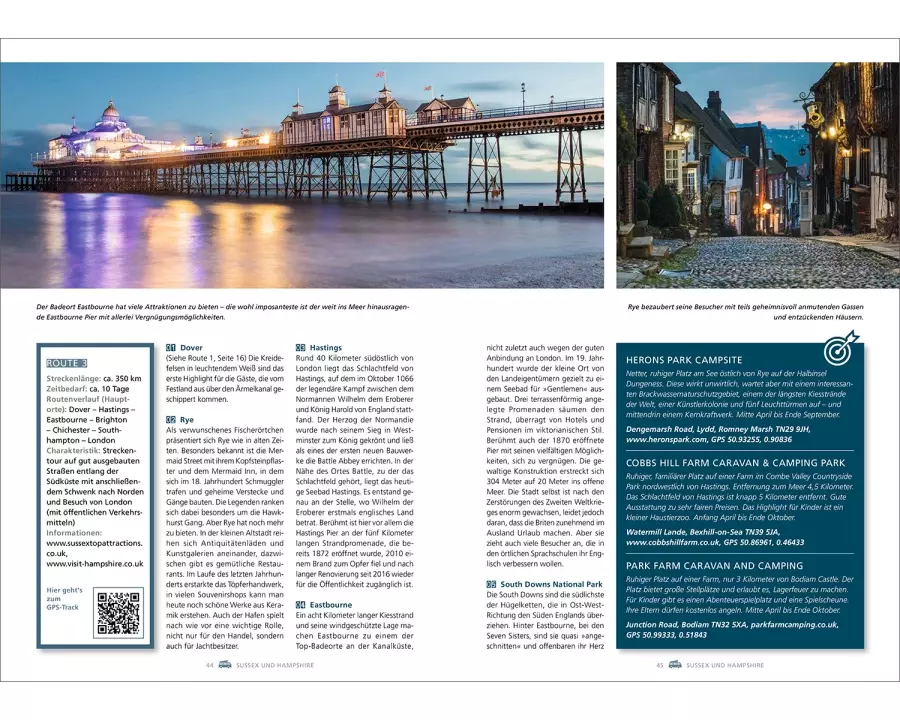
Task: Click the ROUTE 3 heading
Action: [67, 363]
